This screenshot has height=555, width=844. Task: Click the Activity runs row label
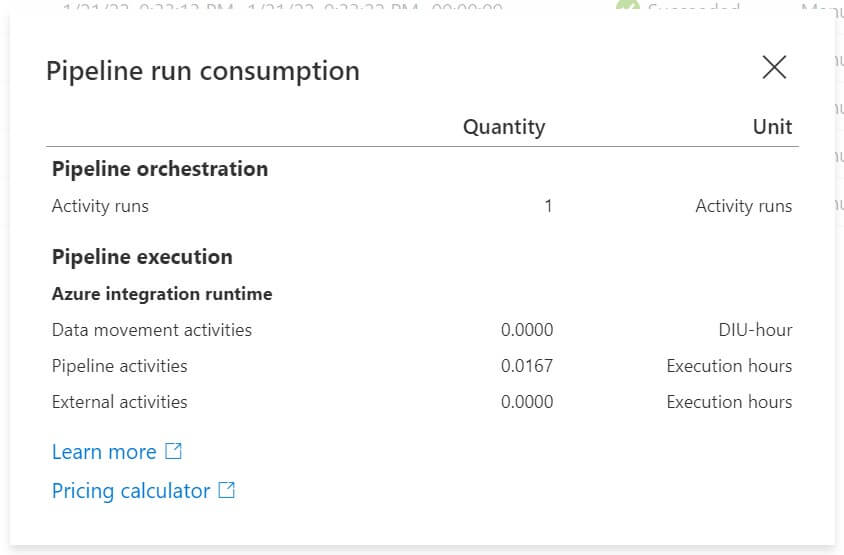click(100, 206)
